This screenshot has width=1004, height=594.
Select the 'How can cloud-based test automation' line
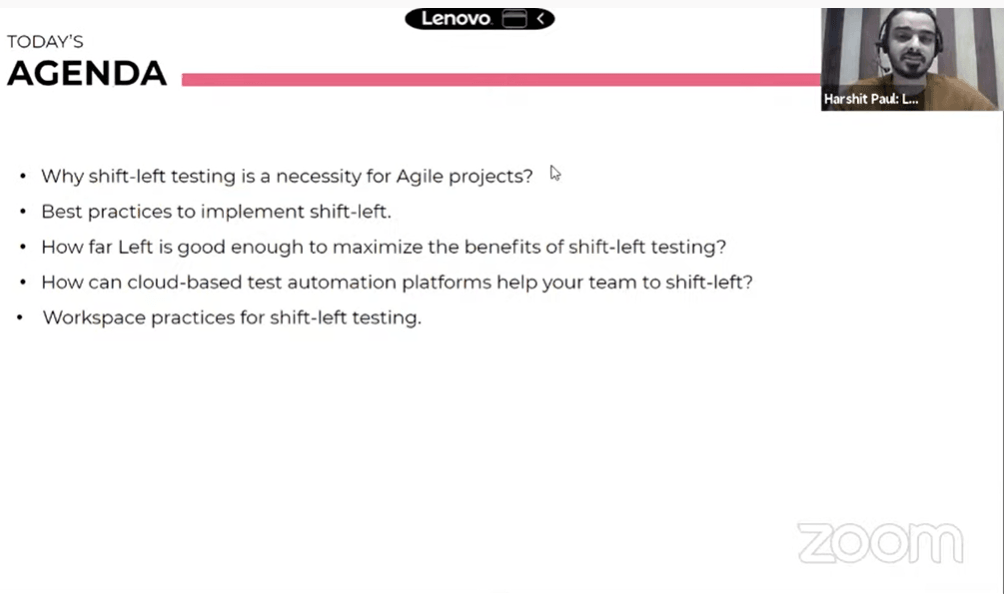(396, 282)
